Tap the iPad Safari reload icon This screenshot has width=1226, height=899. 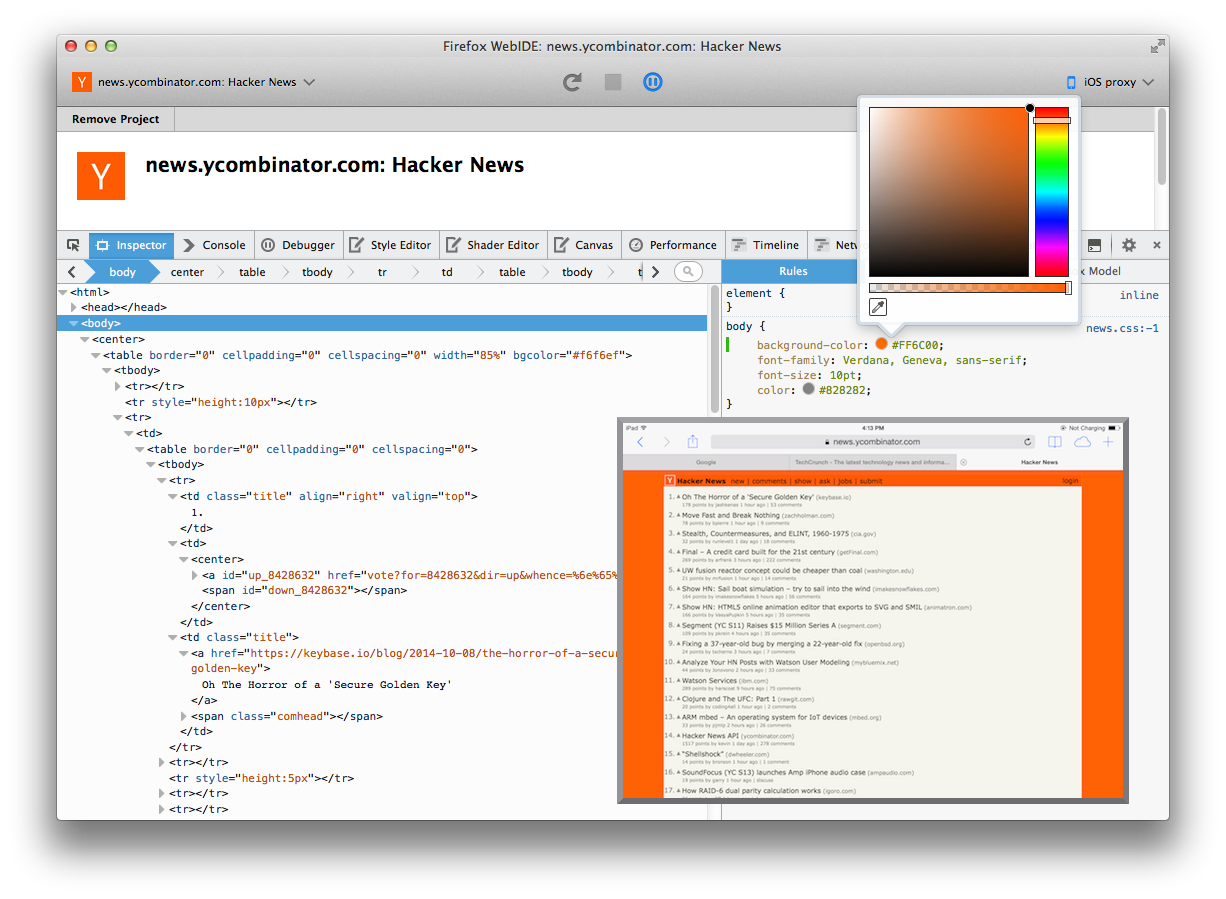(x=1027, y=441)
